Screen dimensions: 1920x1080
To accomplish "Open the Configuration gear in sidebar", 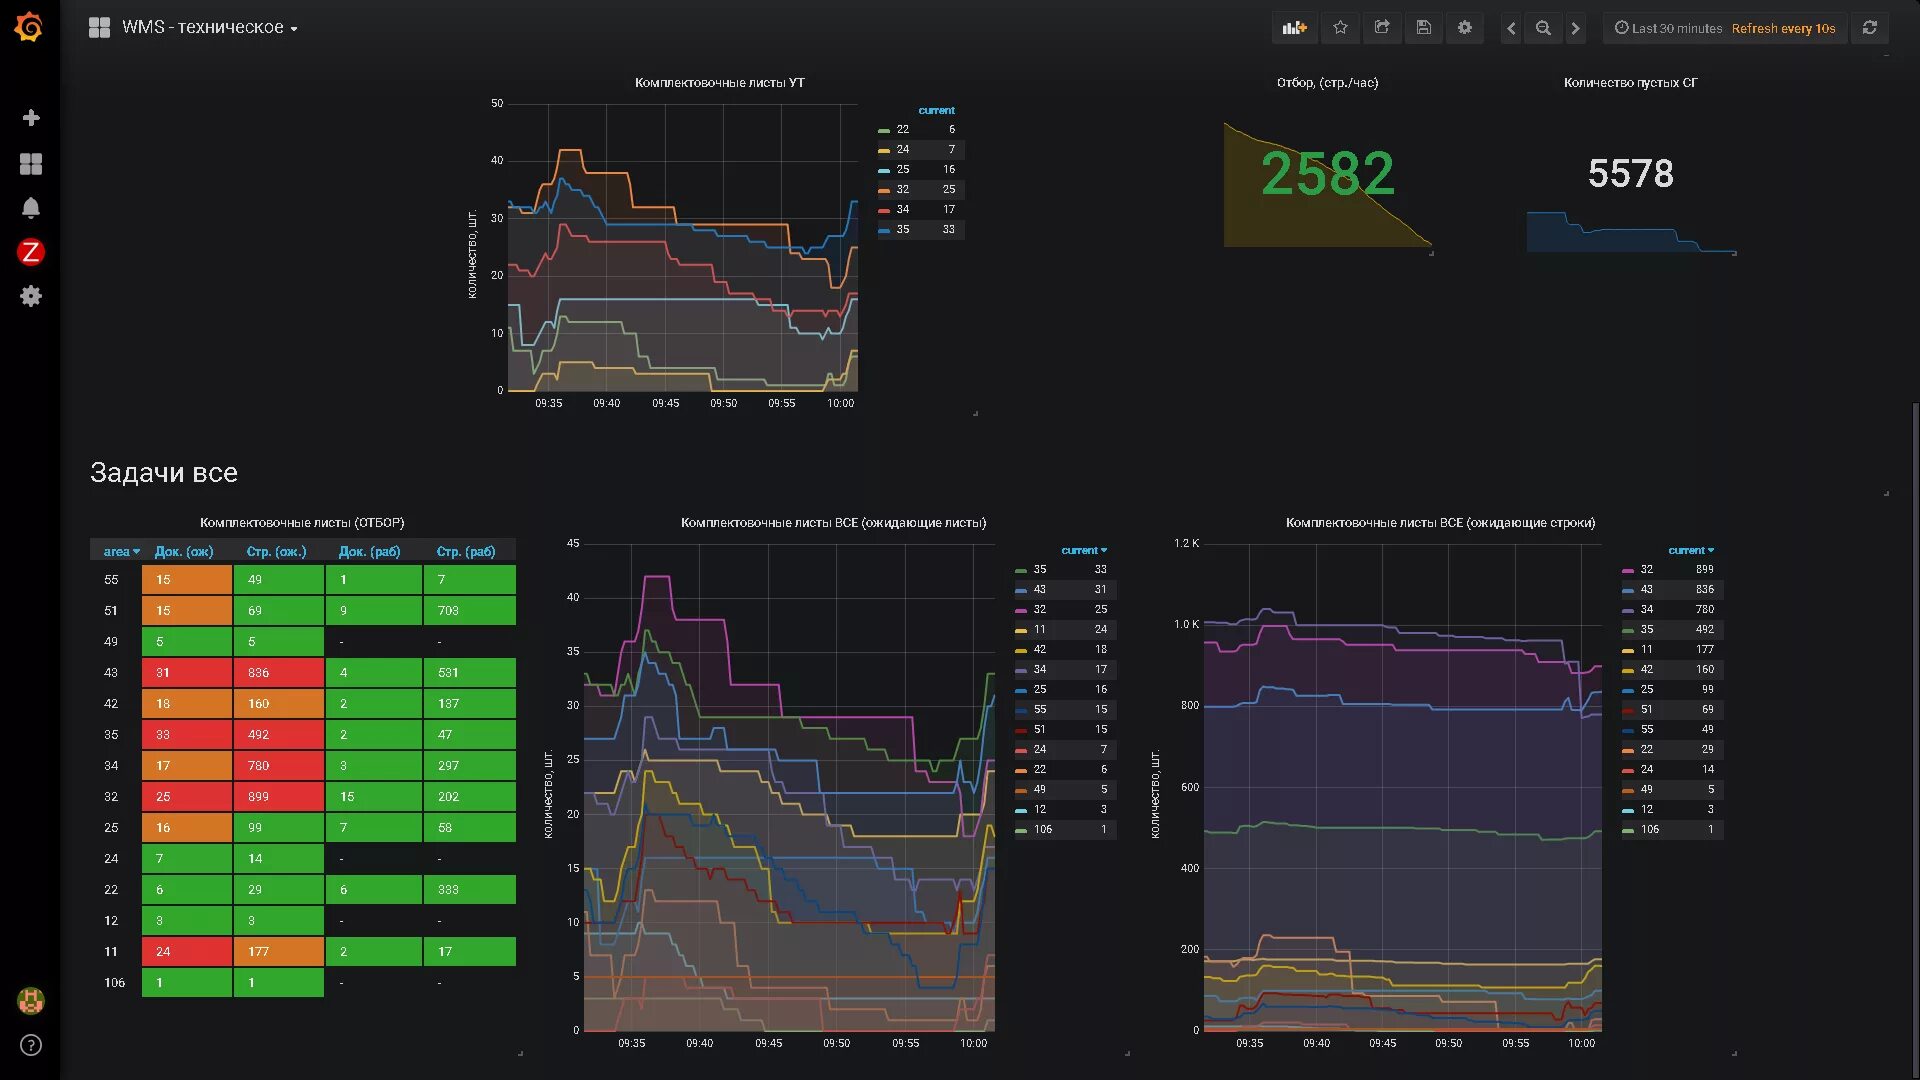I will (31, 296).
